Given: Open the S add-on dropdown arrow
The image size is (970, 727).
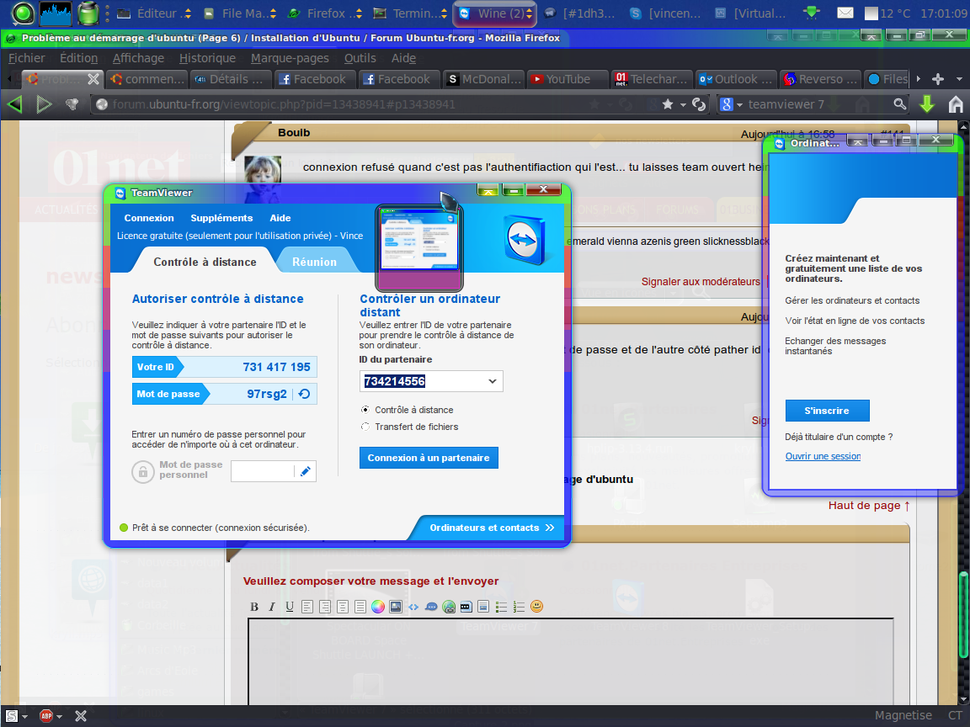Looking at the screenshot, I should click(x=25, y=716).
